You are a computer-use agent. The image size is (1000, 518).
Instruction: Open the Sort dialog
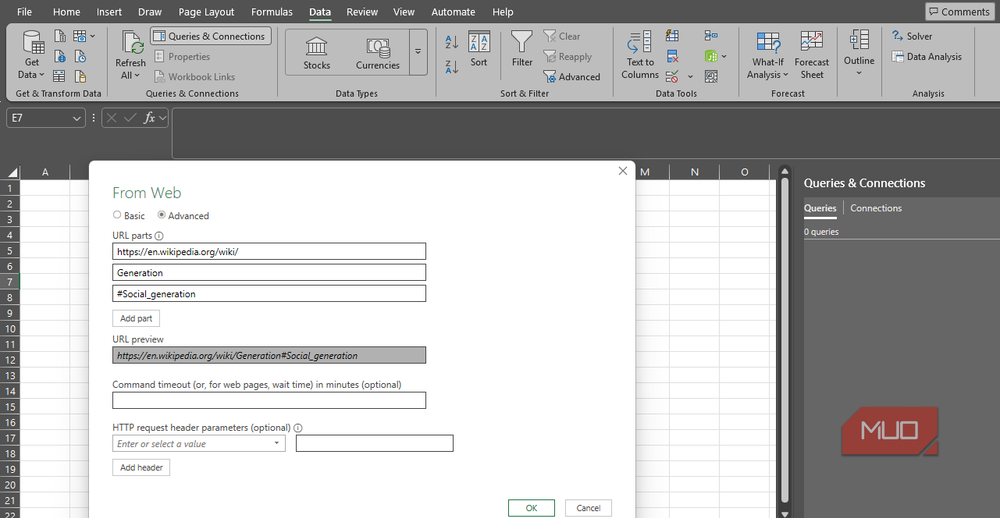click(x=479, y=49)
